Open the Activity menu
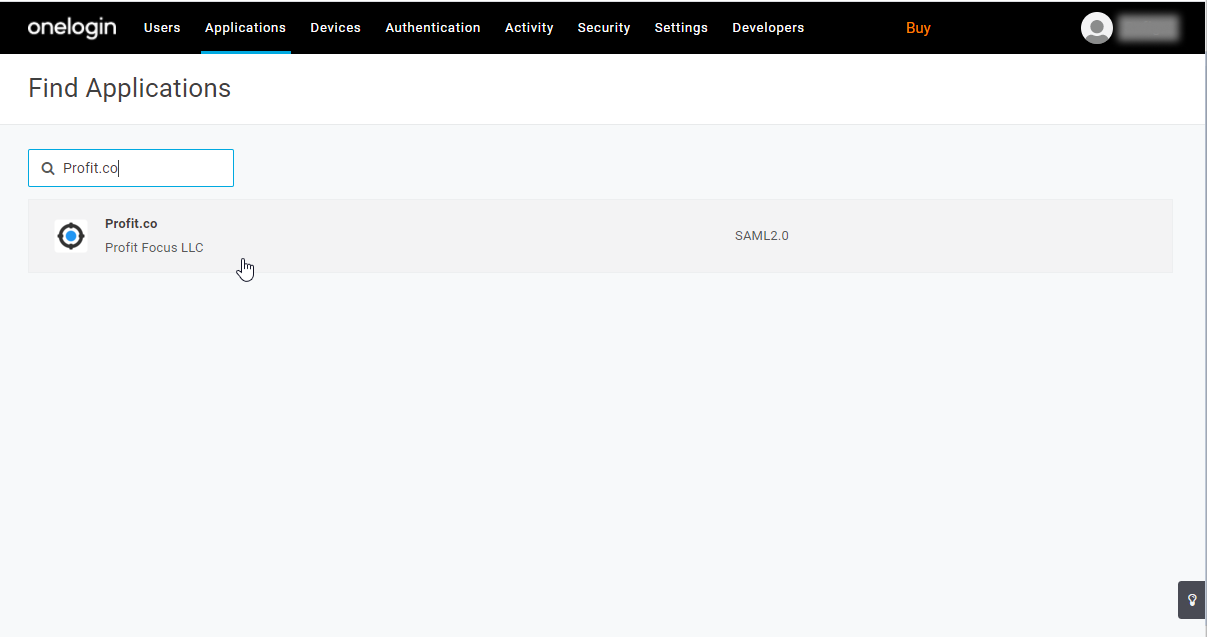Image resolution: width=1207 pixels, height=637 pixels. [x=529, y=28]
